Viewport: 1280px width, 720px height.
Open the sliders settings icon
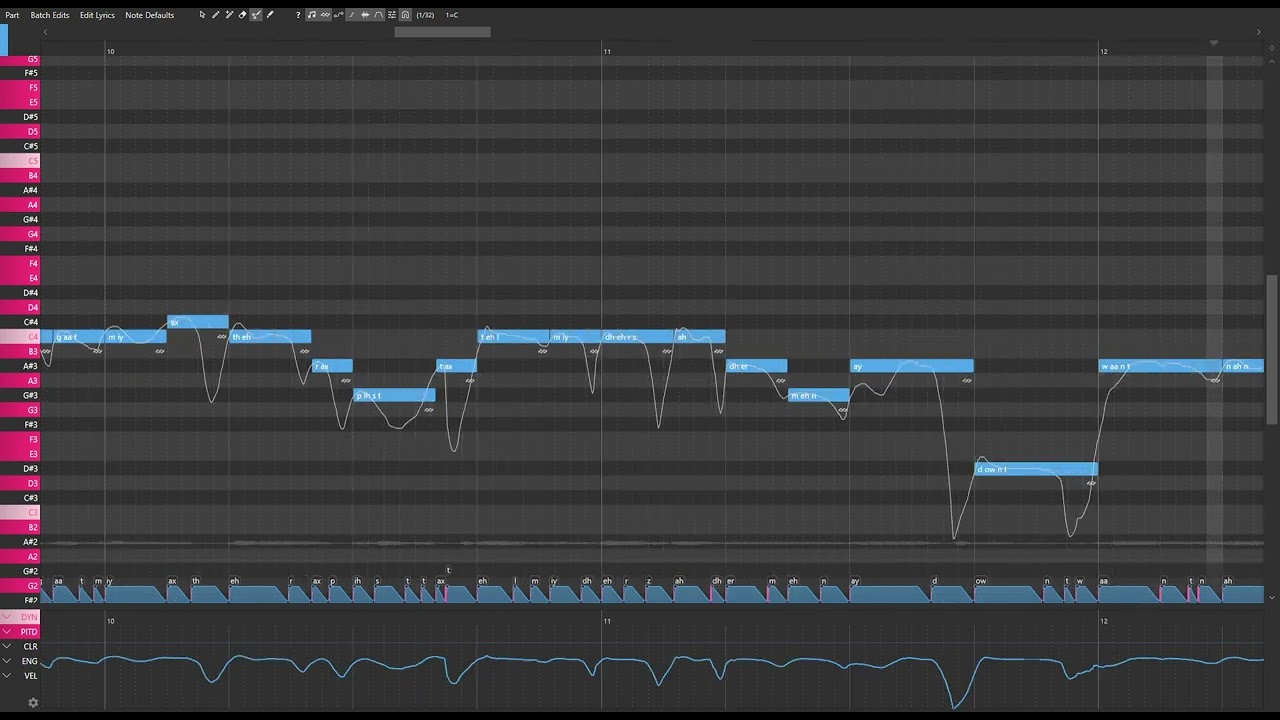(x=392, y=15)
